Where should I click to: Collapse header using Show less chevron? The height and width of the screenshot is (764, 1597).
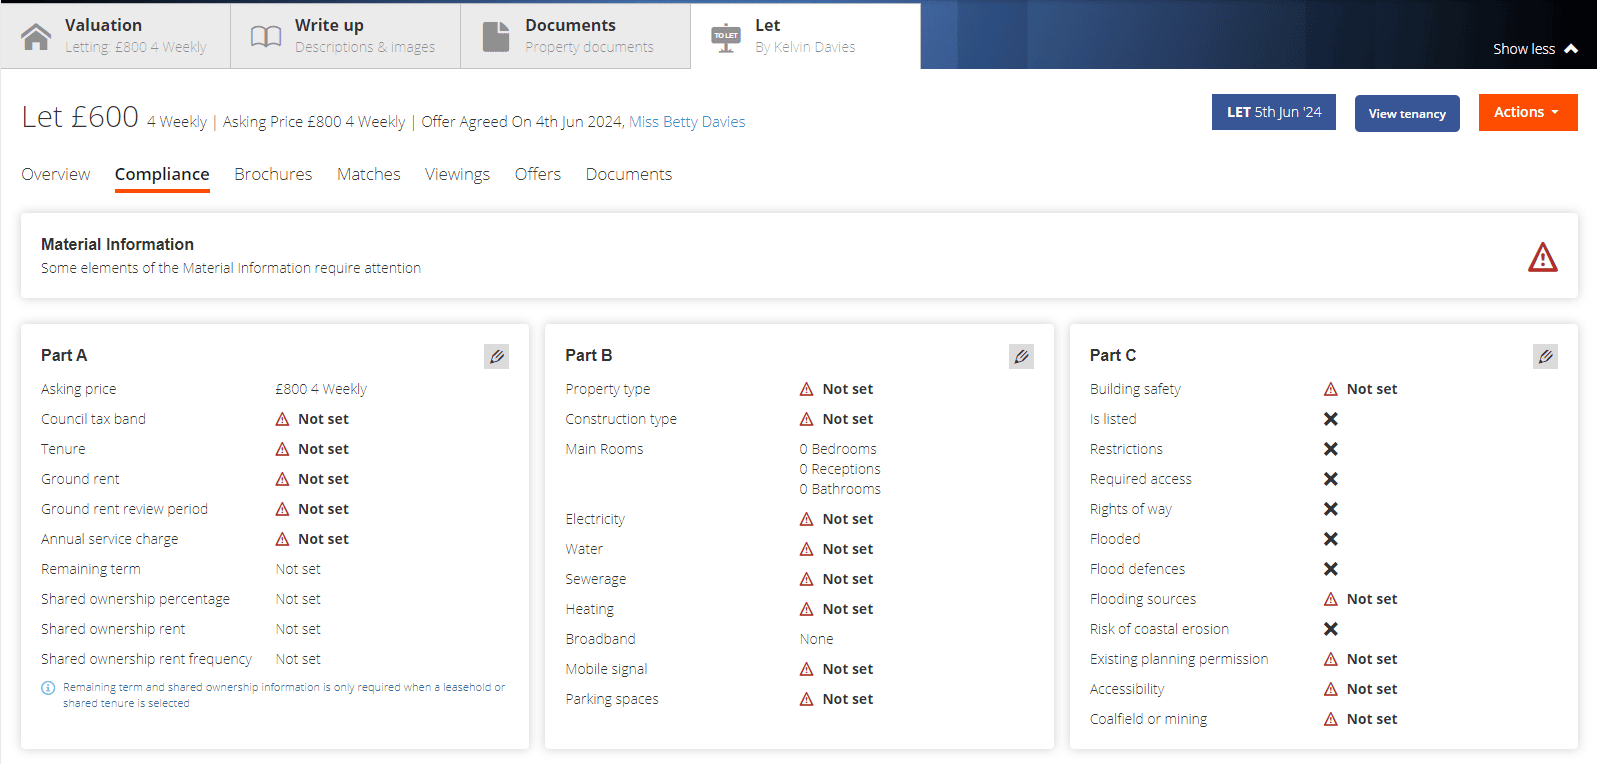pos(1571,49)
